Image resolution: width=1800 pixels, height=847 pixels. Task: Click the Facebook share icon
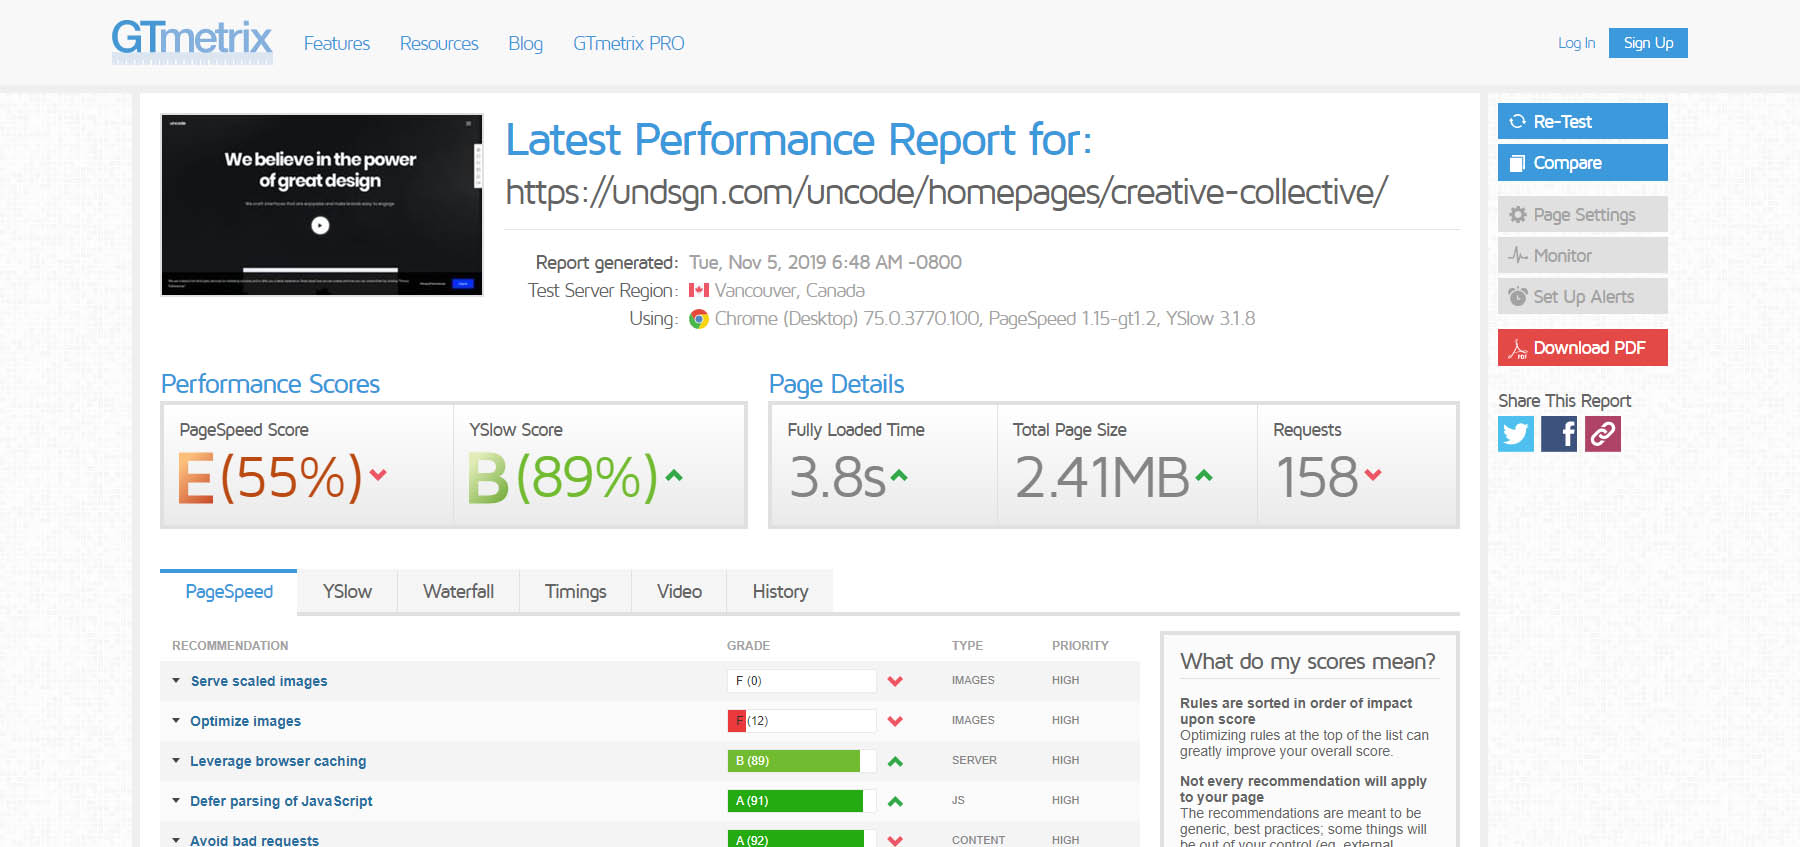click(x=1559, y=434)
